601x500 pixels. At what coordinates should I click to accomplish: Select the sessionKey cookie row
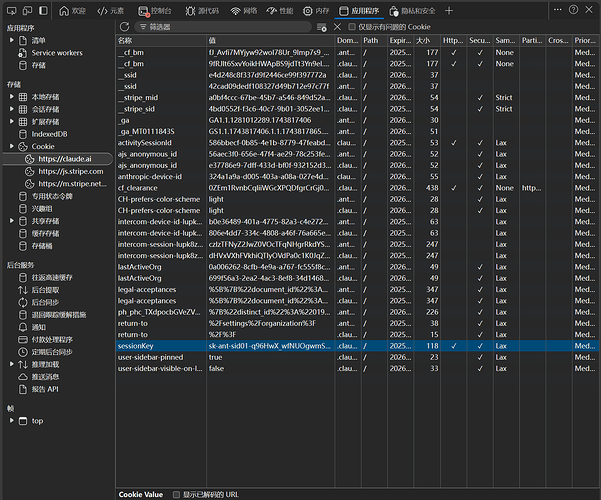(x=357, y=346)
